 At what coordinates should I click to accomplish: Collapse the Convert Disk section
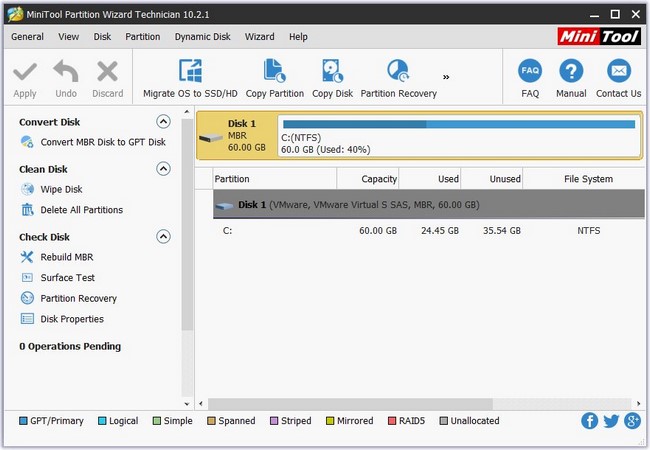click(x=163, y=121)
